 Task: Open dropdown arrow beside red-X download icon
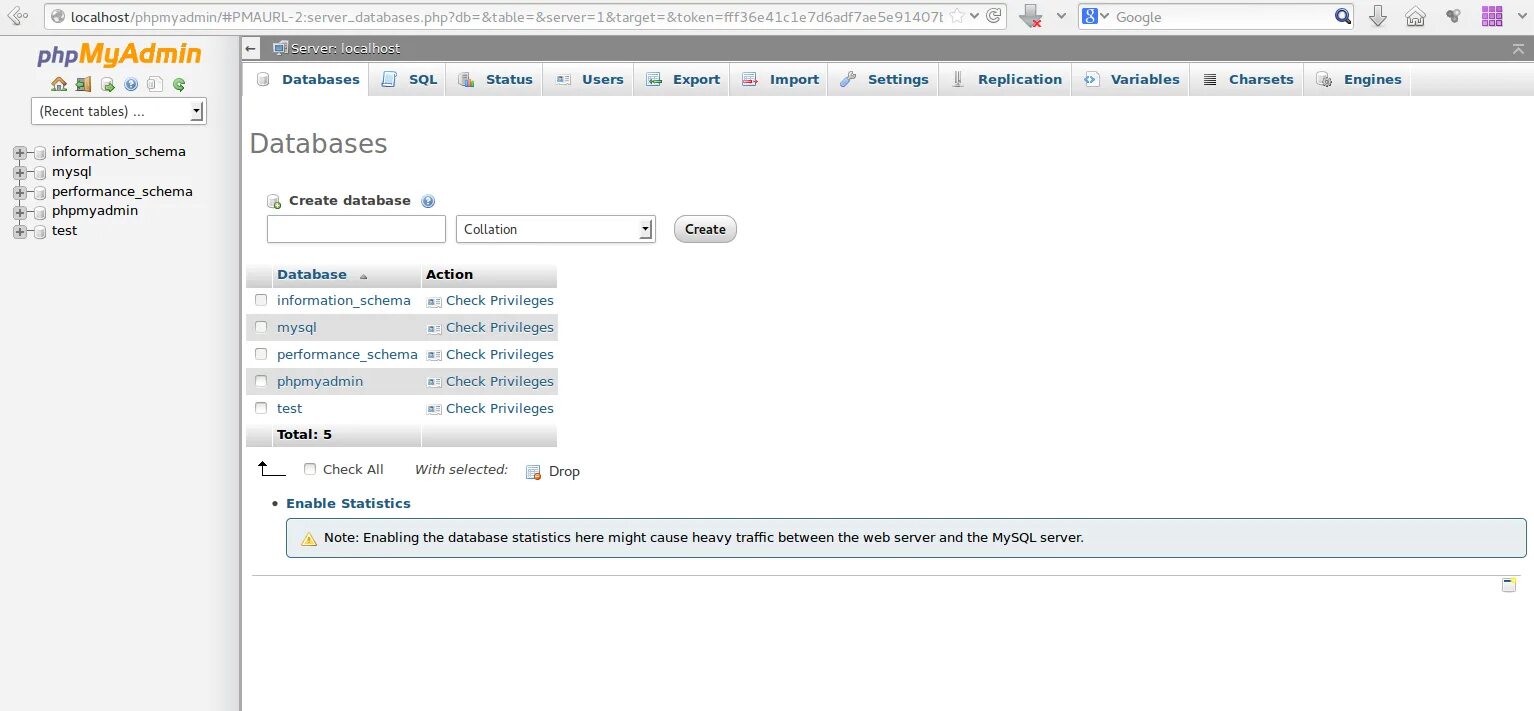point(1059,16)
